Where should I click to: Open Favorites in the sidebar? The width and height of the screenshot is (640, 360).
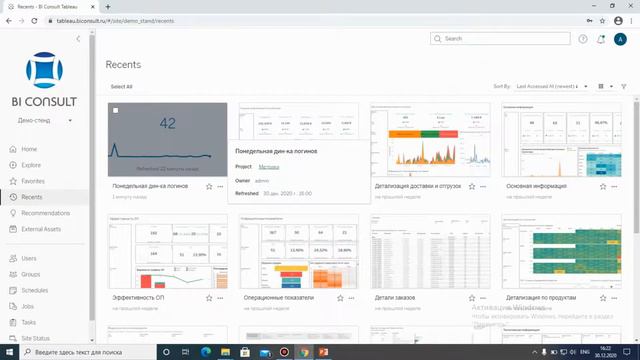point(33,181)
